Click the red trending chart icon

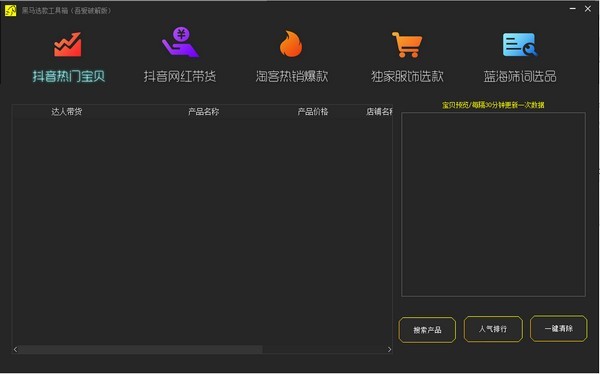68,44
